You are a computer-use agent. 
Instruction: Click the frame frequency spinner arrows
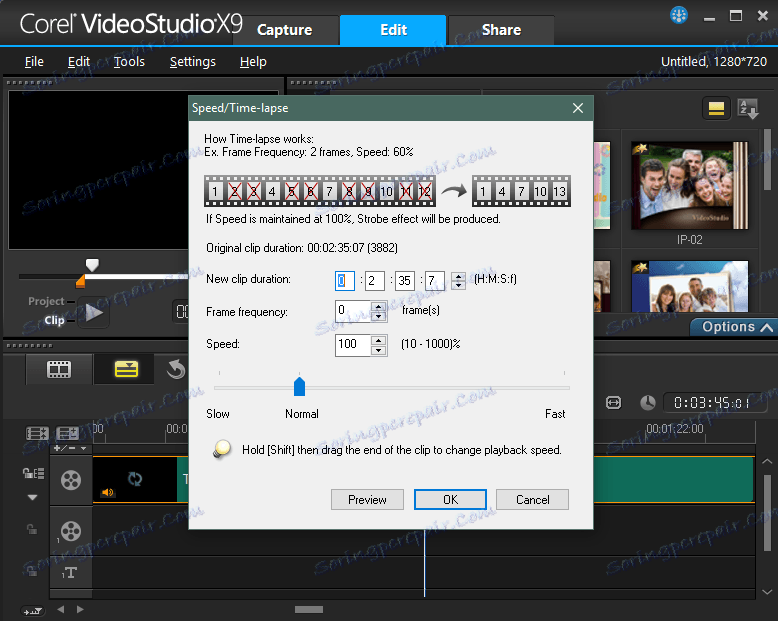(379, 311)
